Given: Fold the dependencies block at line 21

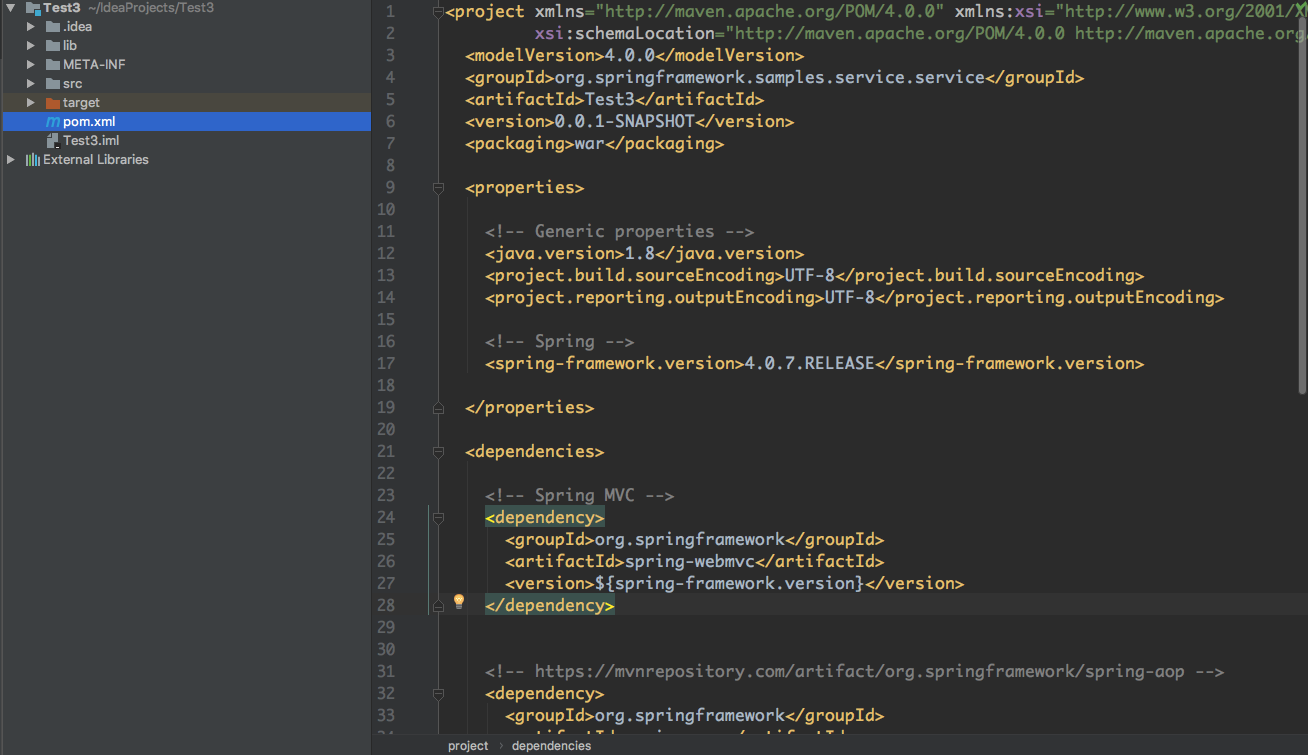Looking at the screenshot, I should coord(438,451).
